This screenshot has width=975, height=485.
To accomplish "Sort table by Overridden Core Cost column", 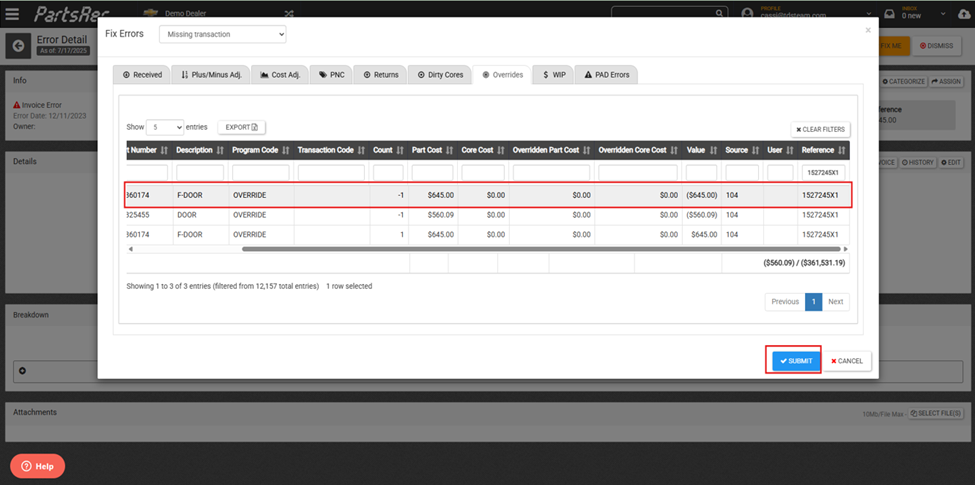I will coord(638,150).
